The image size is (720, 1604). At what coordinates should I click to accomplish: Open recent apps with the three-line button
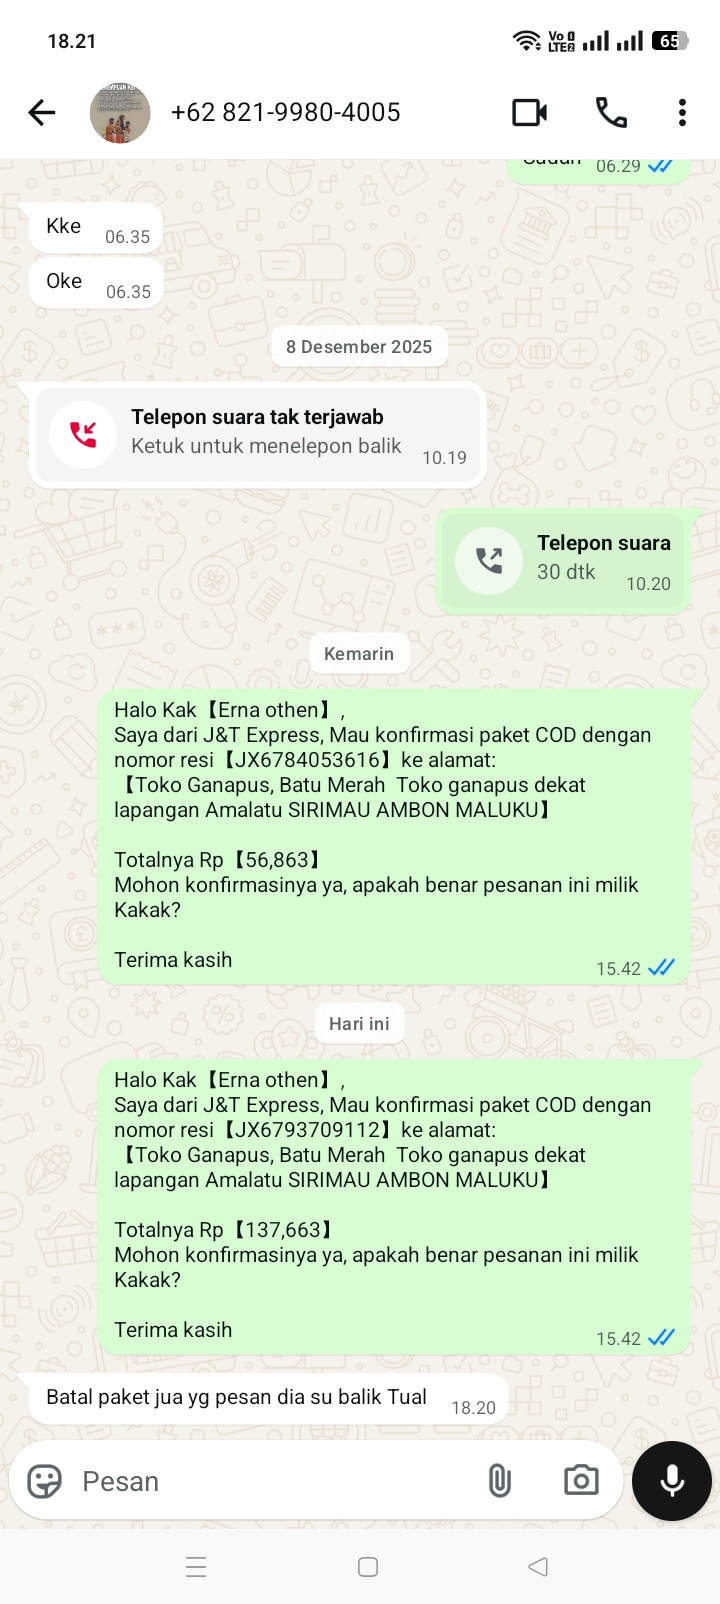tap(196, 1567)
